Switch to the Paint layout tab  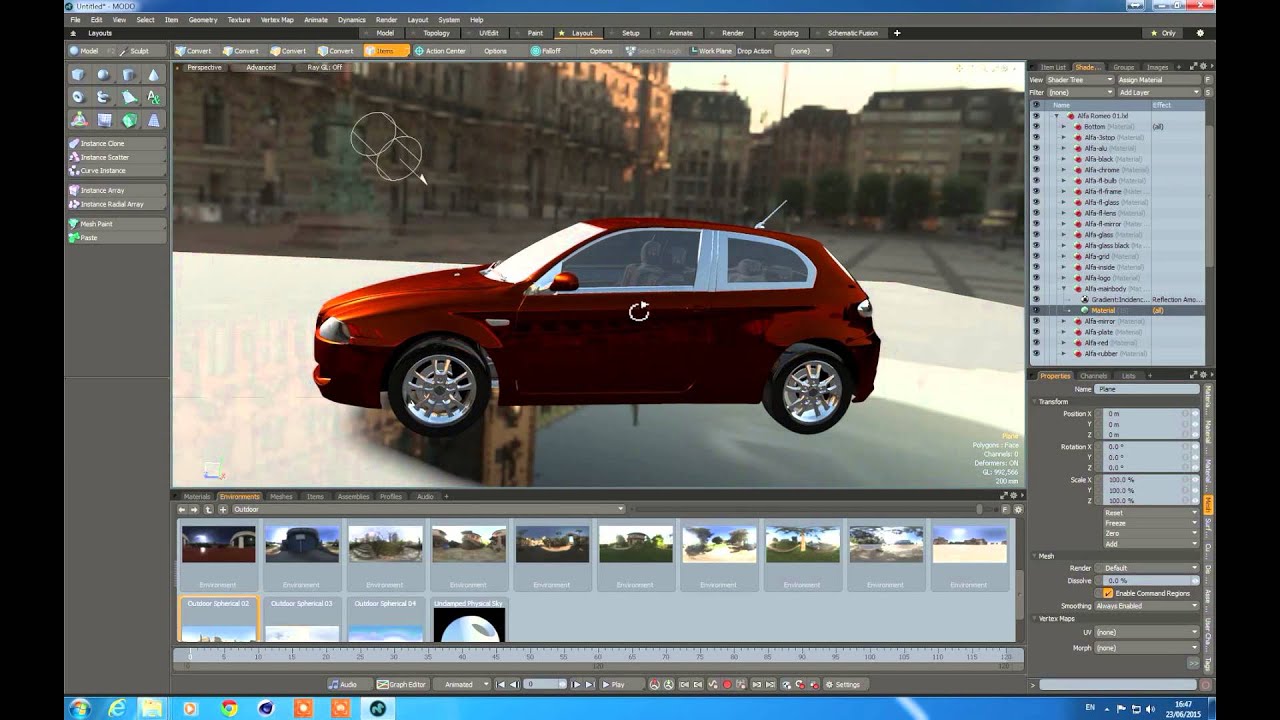[x=535, y=33]
